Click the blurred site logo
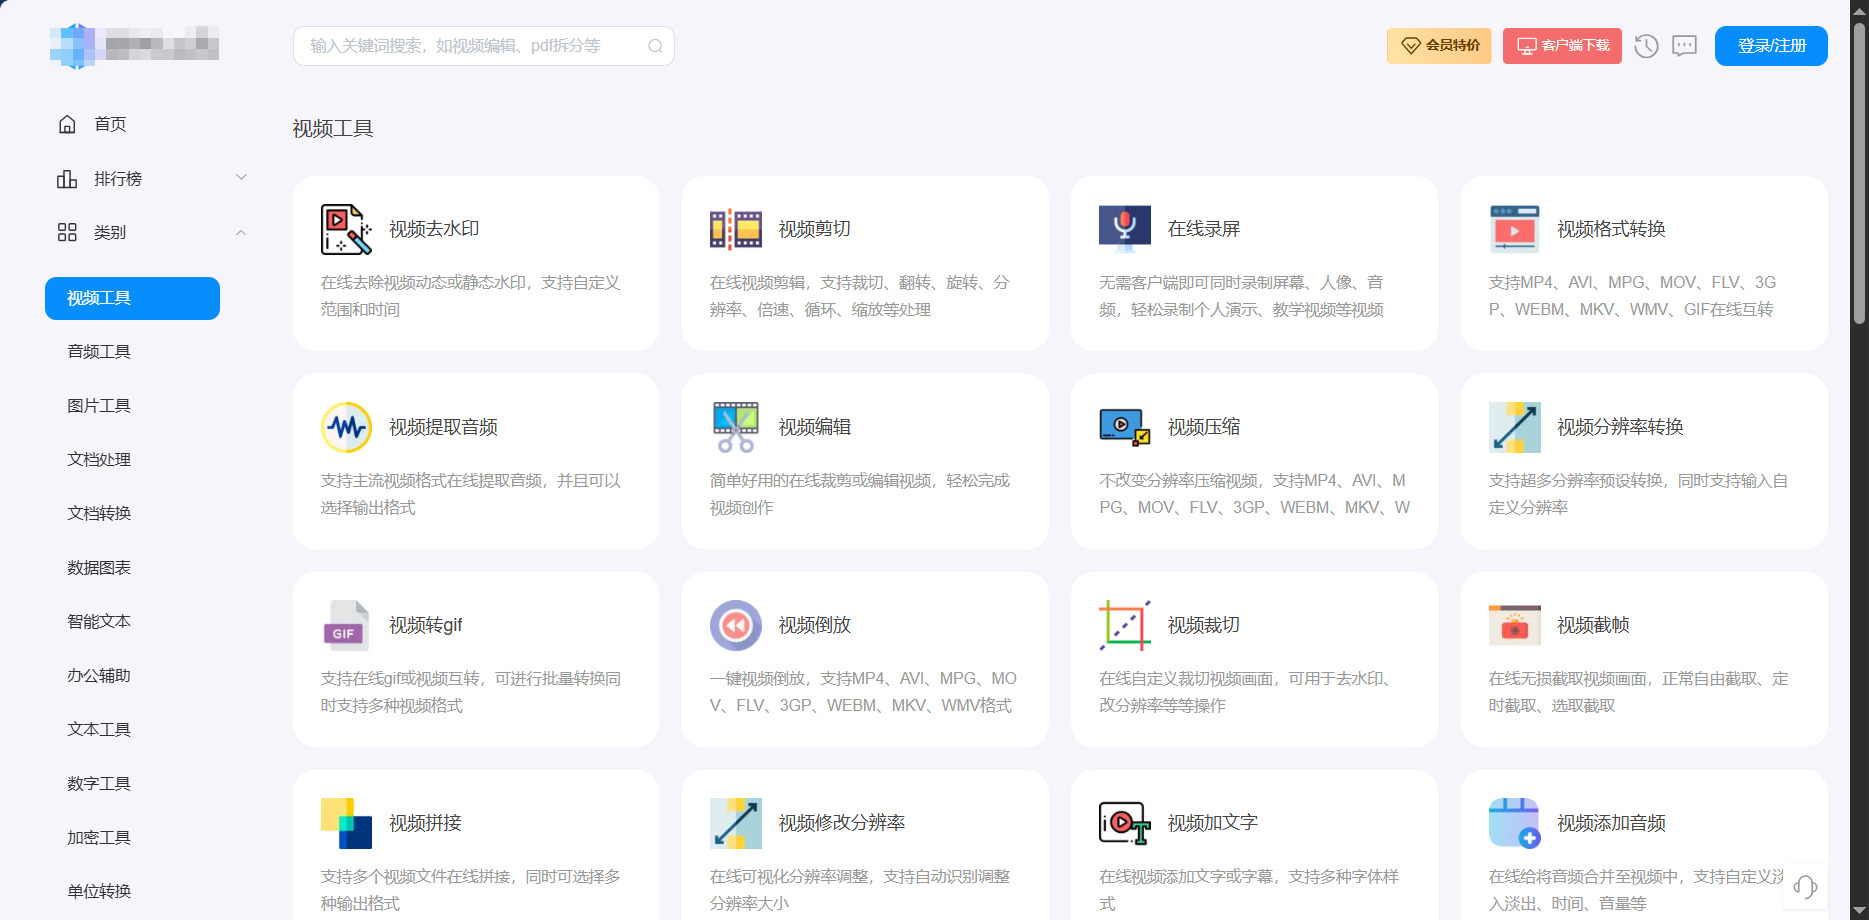 (x=134, y=46)
